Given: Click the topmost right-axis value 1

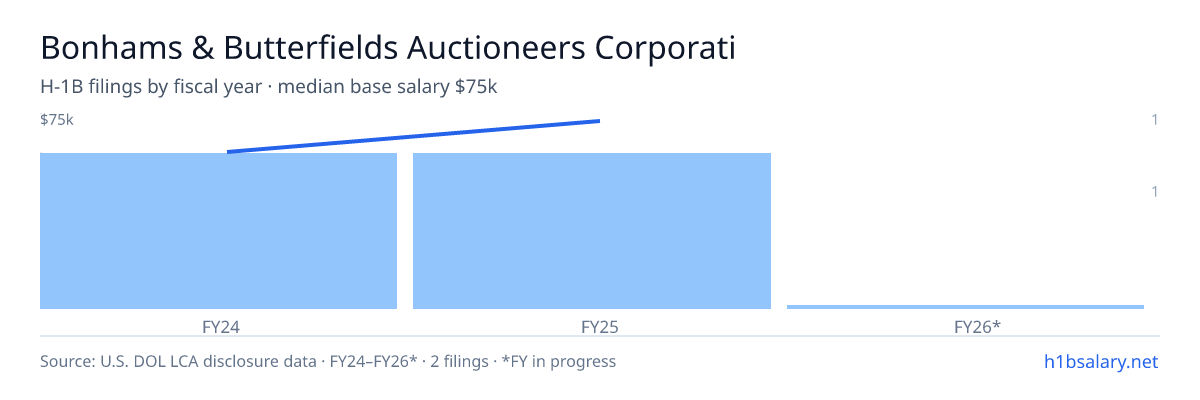Looking at the screenshot, I should 1155,120.
